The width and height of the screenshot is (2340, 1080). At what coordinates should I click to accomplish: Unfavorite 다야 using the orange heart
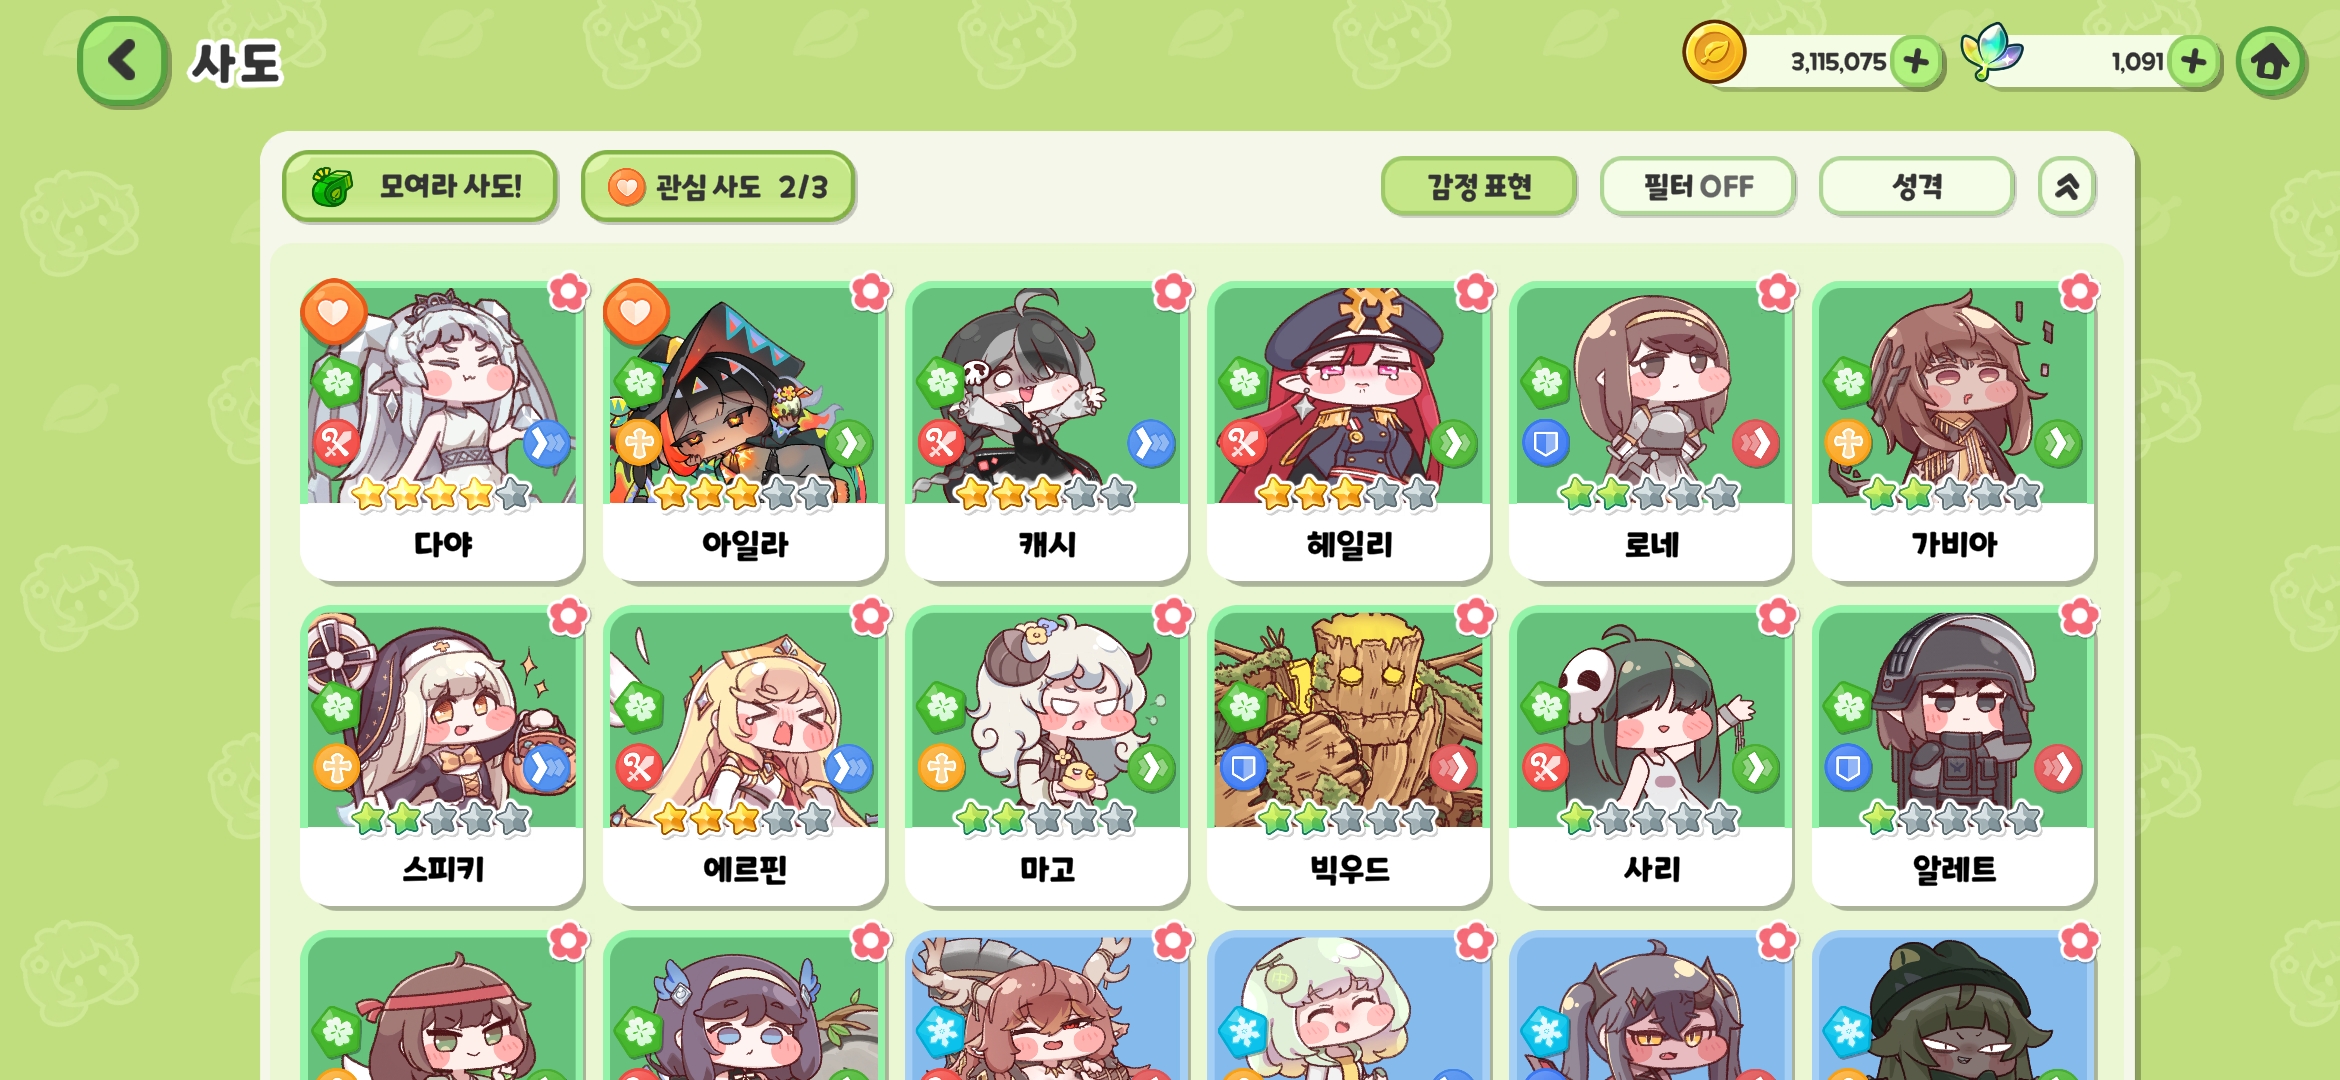pos(334,312)
